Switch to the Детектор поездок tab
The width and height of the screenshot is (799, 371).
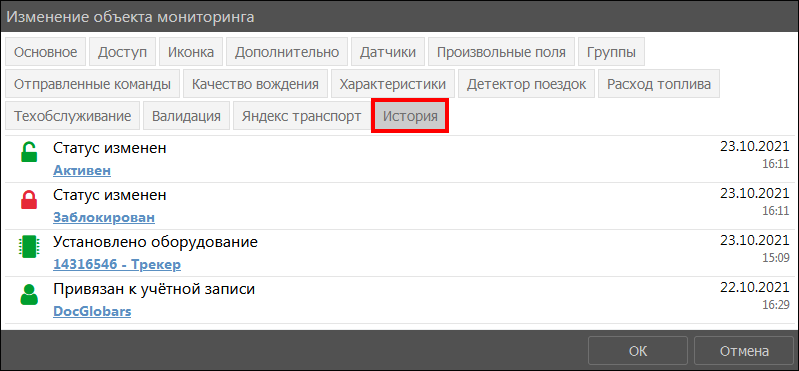pyautogui.click(x=527, y=84)
